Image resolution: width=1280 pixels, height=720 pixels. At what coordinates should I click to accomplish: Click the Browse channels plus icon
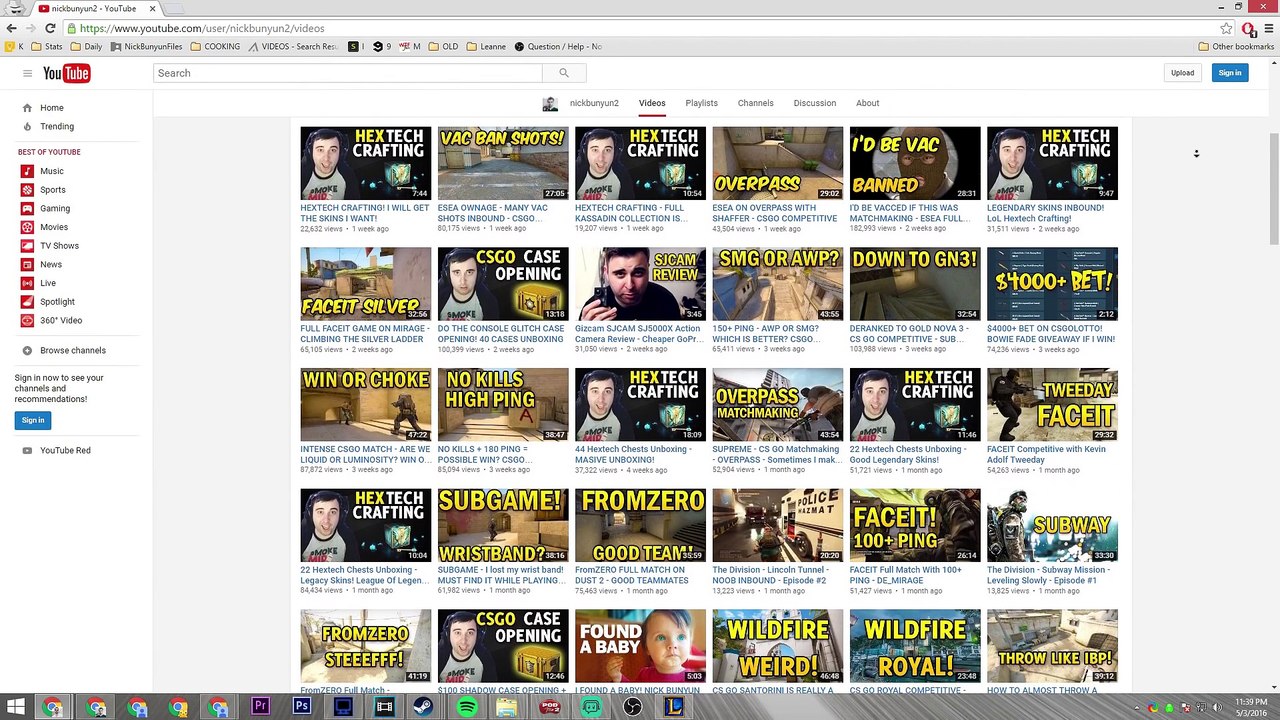pyautogui.click(x=27, y=351)
